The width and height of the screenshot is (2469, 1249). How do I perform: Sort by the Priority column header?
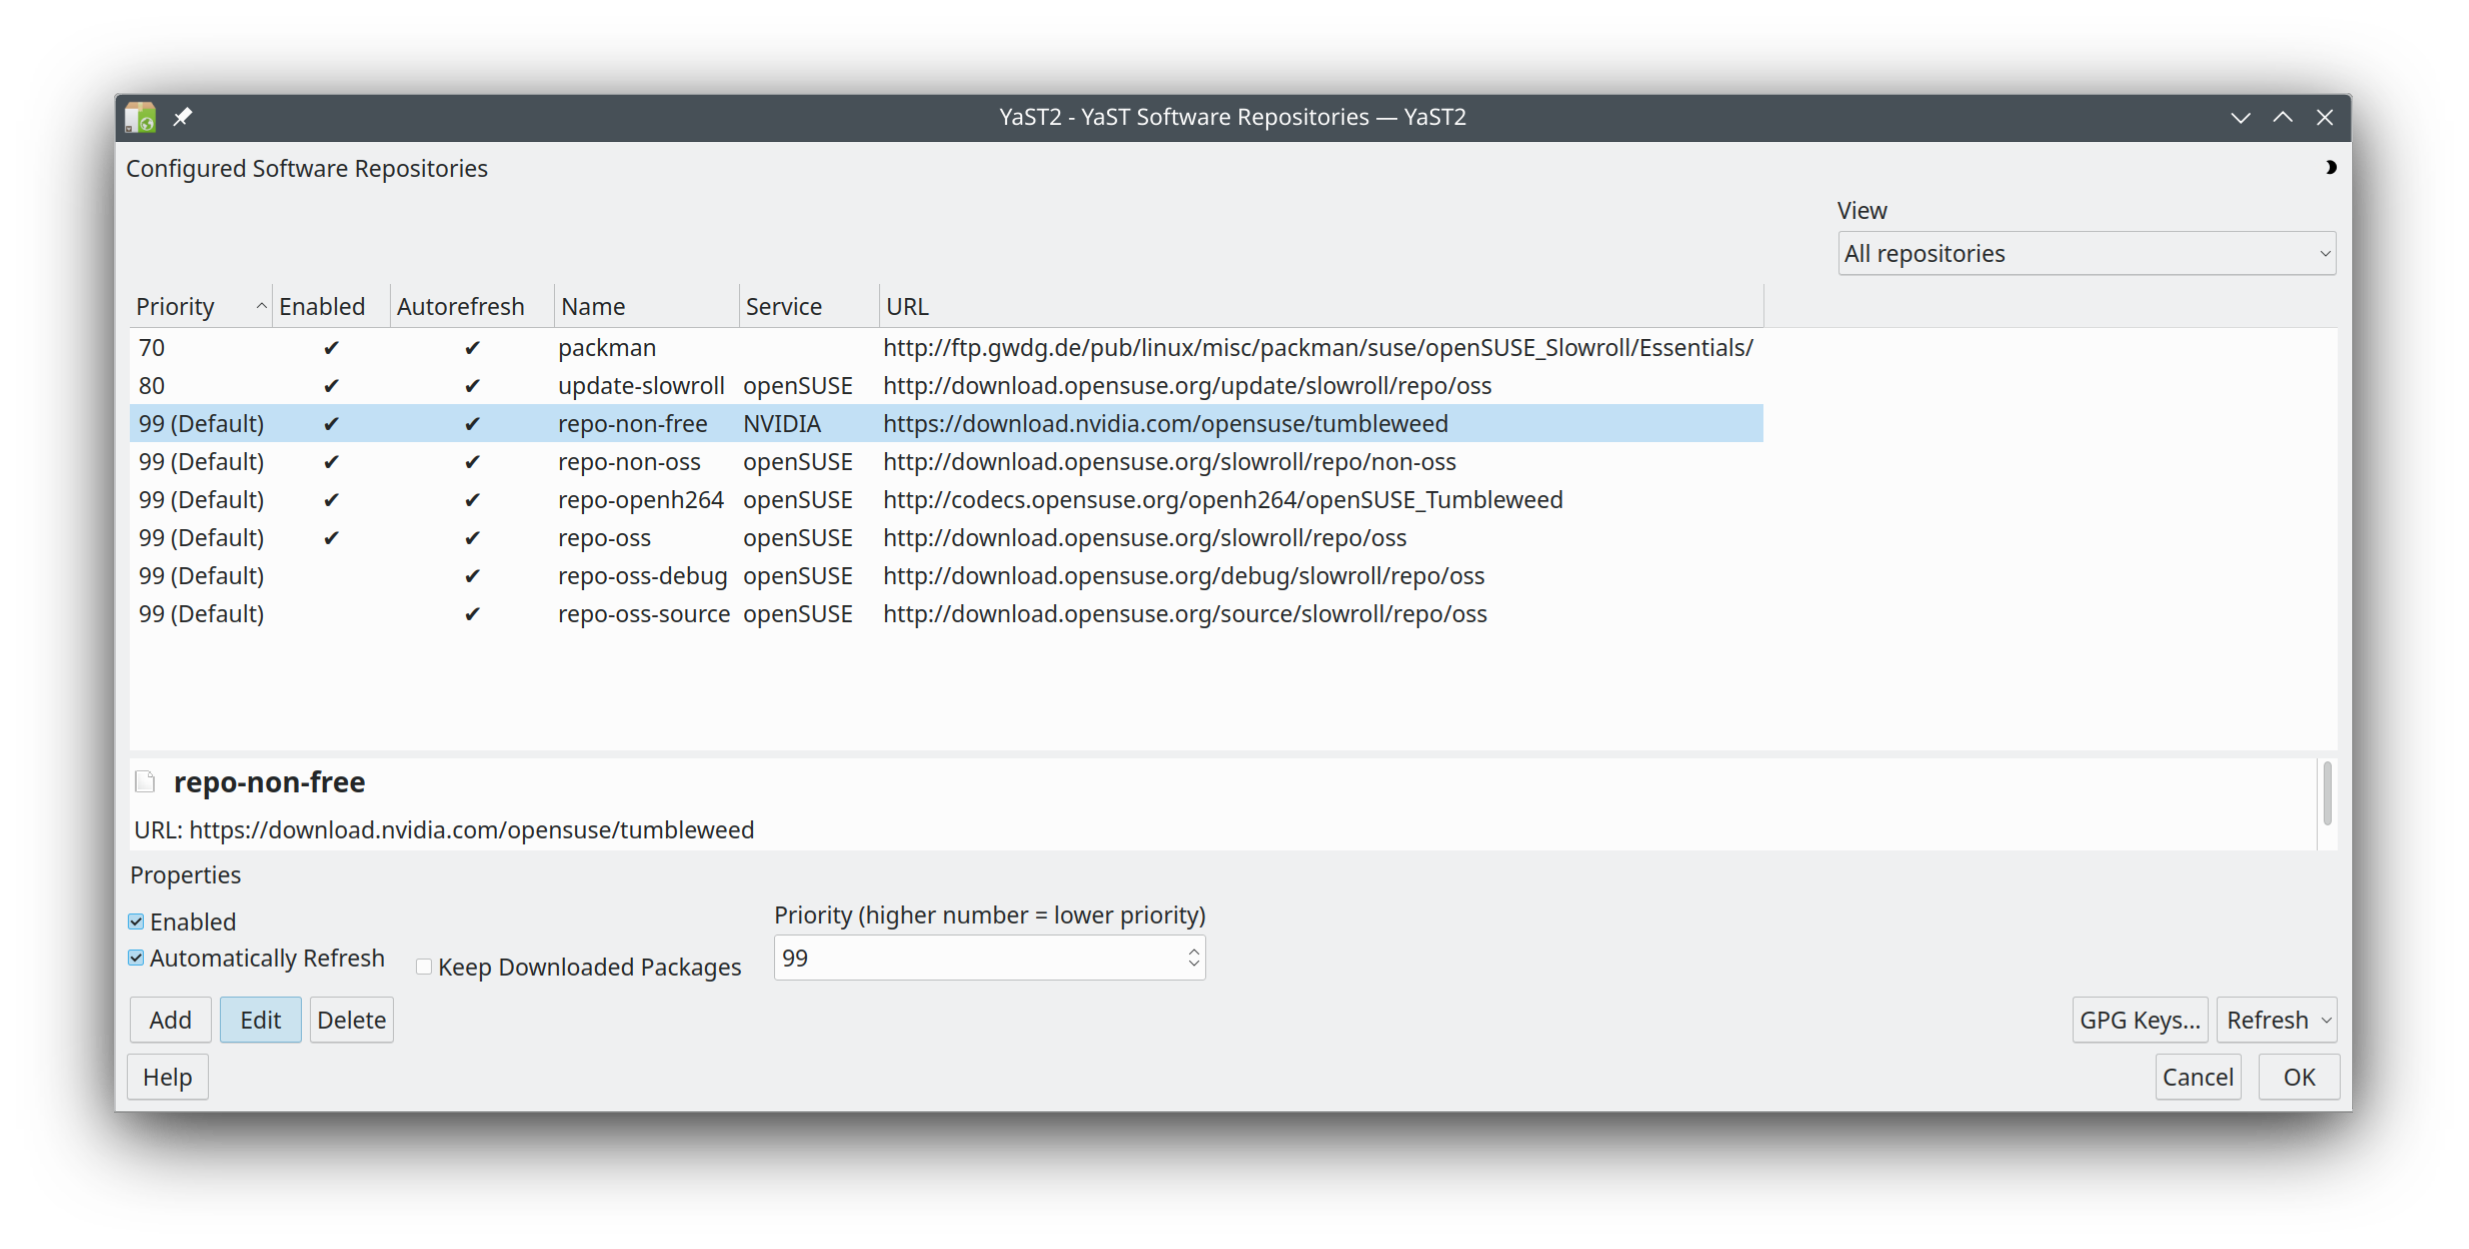coord(200,306)
